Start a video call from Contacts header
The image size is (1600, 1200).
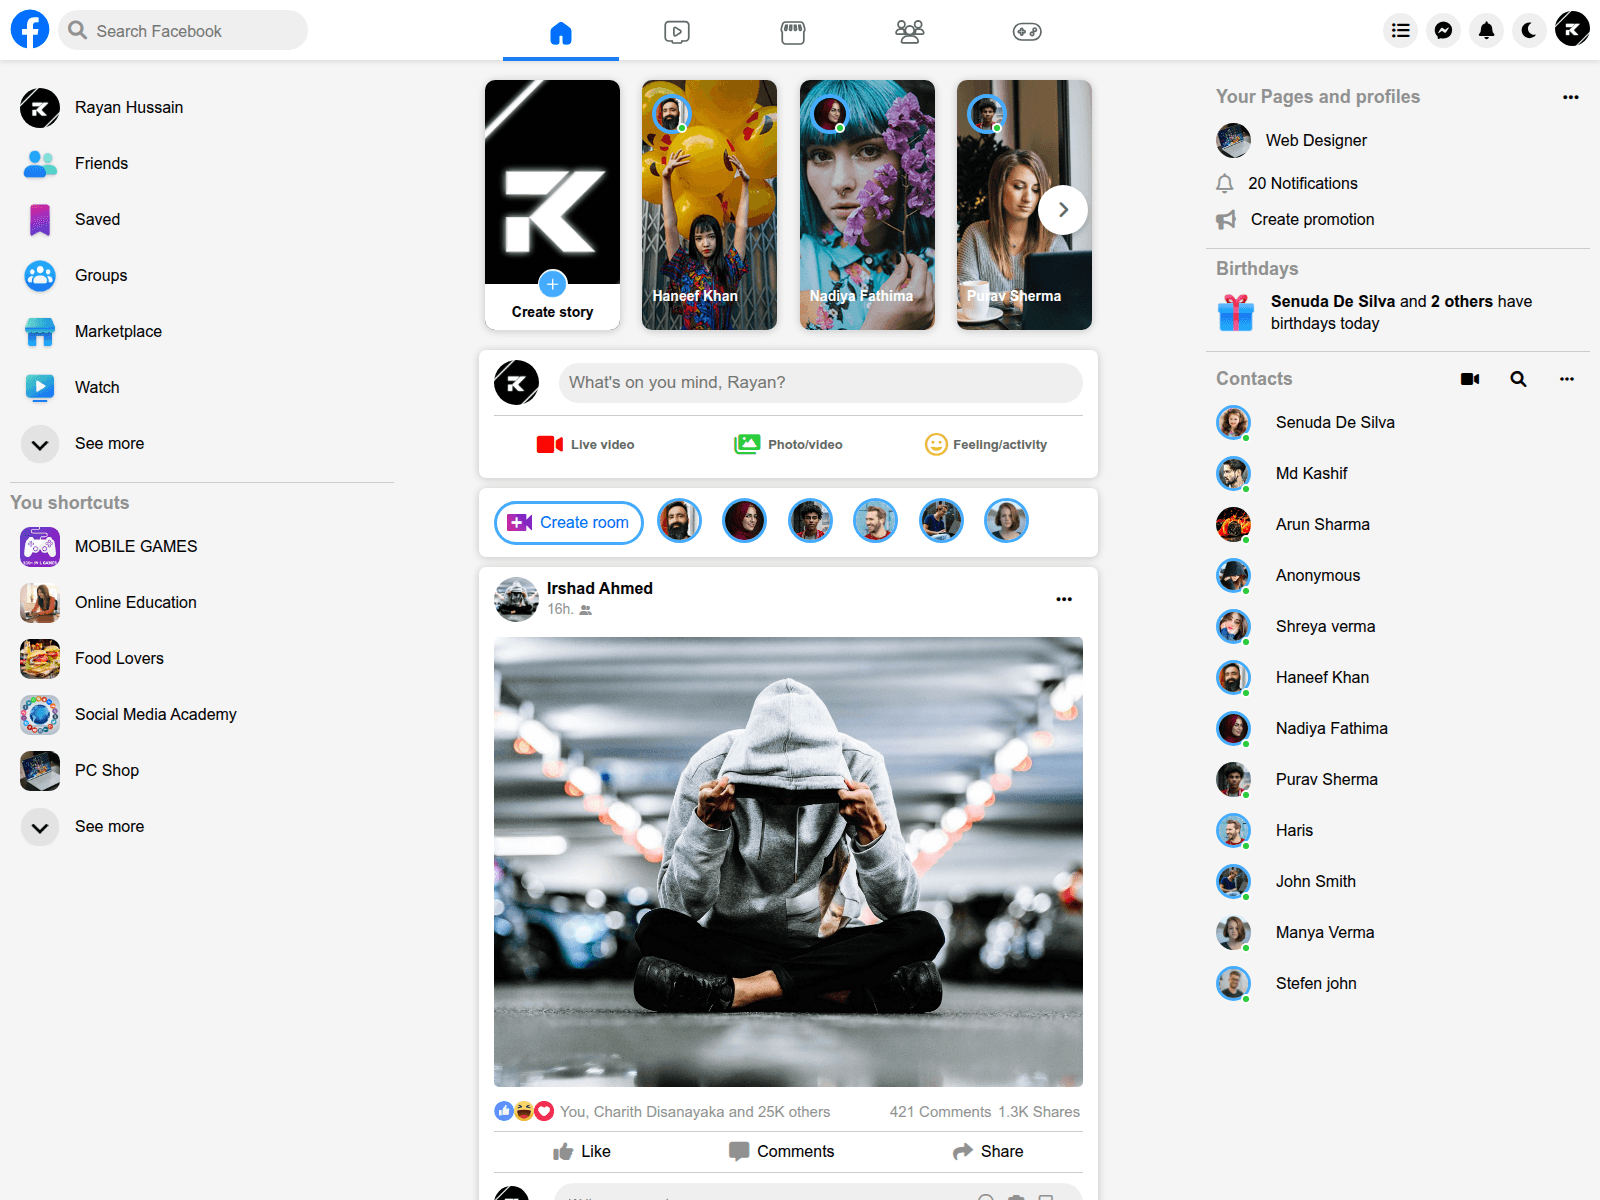click(1470, 379)
